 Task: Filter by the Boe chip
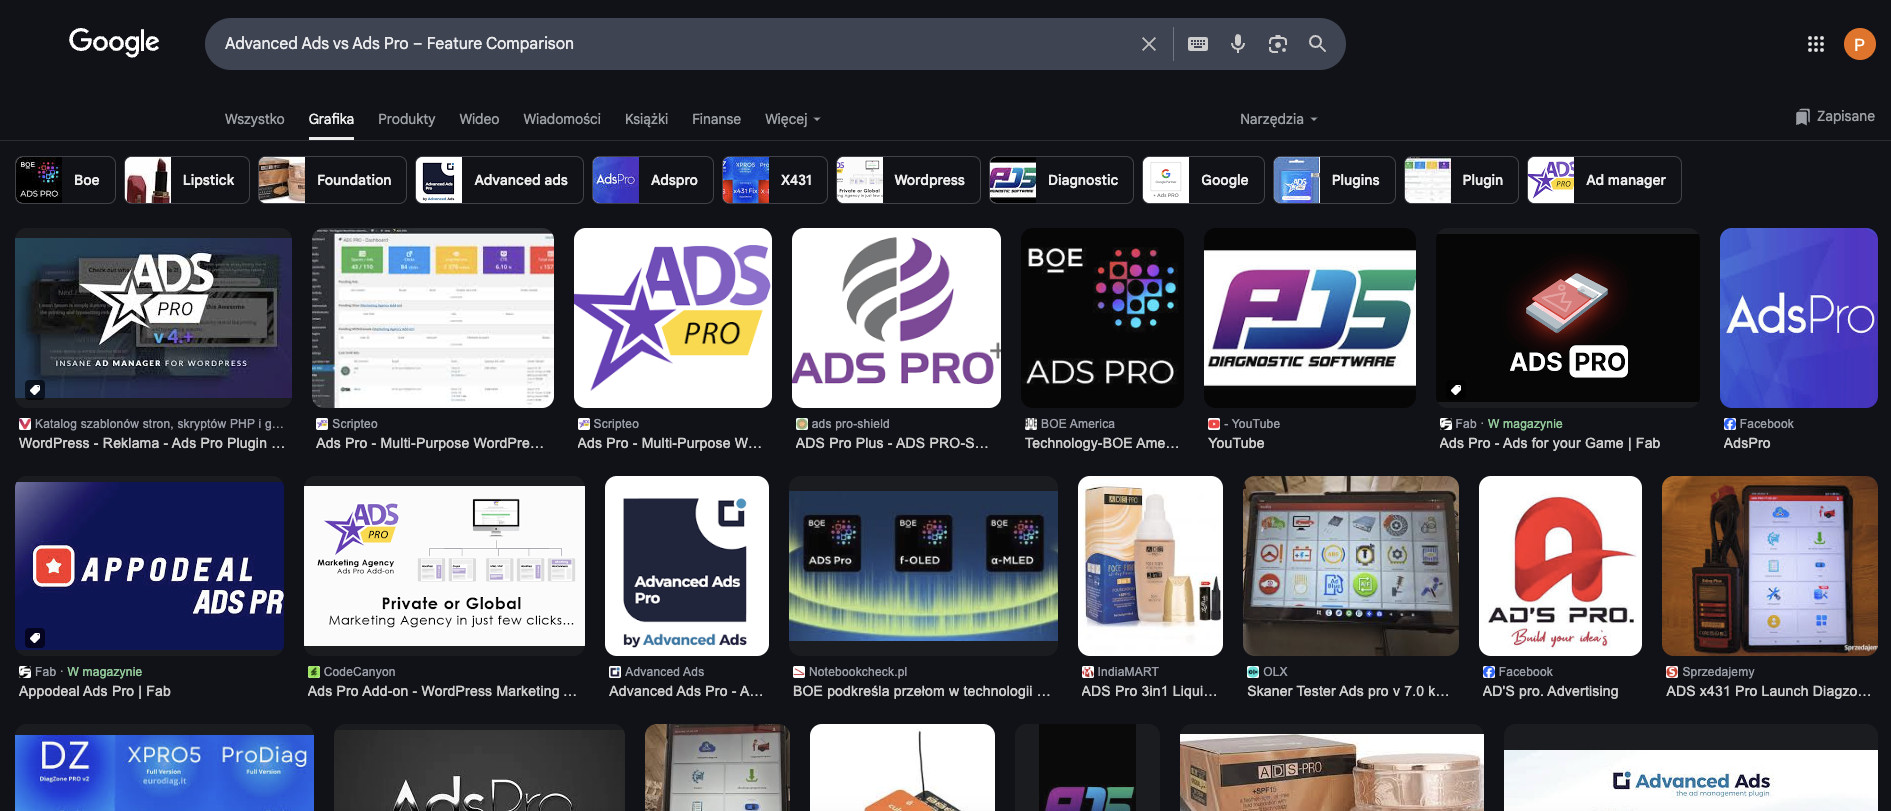point(65,180)
